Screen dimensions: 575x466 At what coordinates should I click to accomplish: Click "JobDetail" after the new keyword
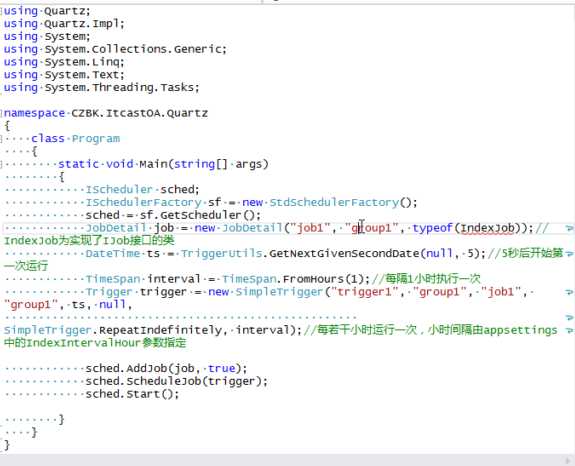(x=252, y=228)
